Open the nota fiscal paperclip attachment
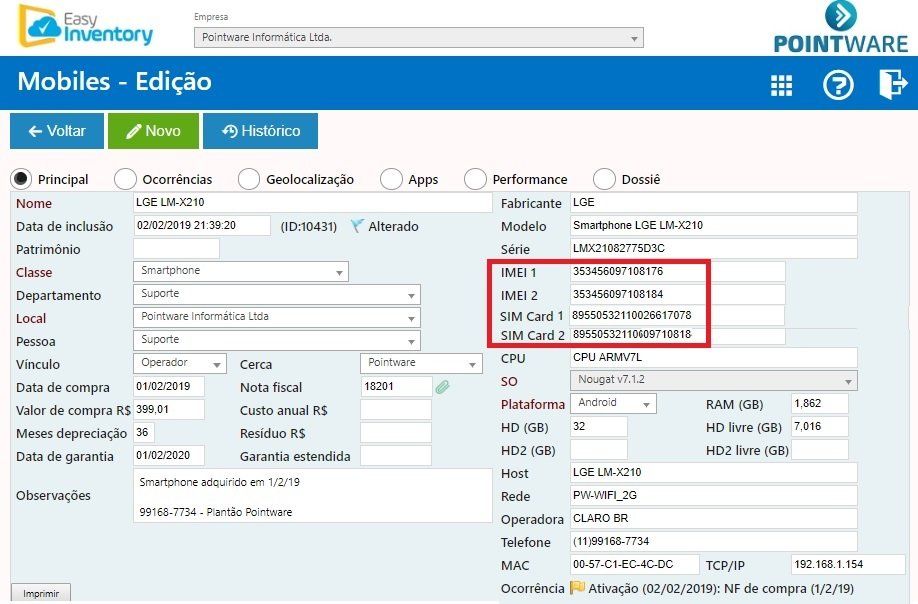 tap(443, 386)
